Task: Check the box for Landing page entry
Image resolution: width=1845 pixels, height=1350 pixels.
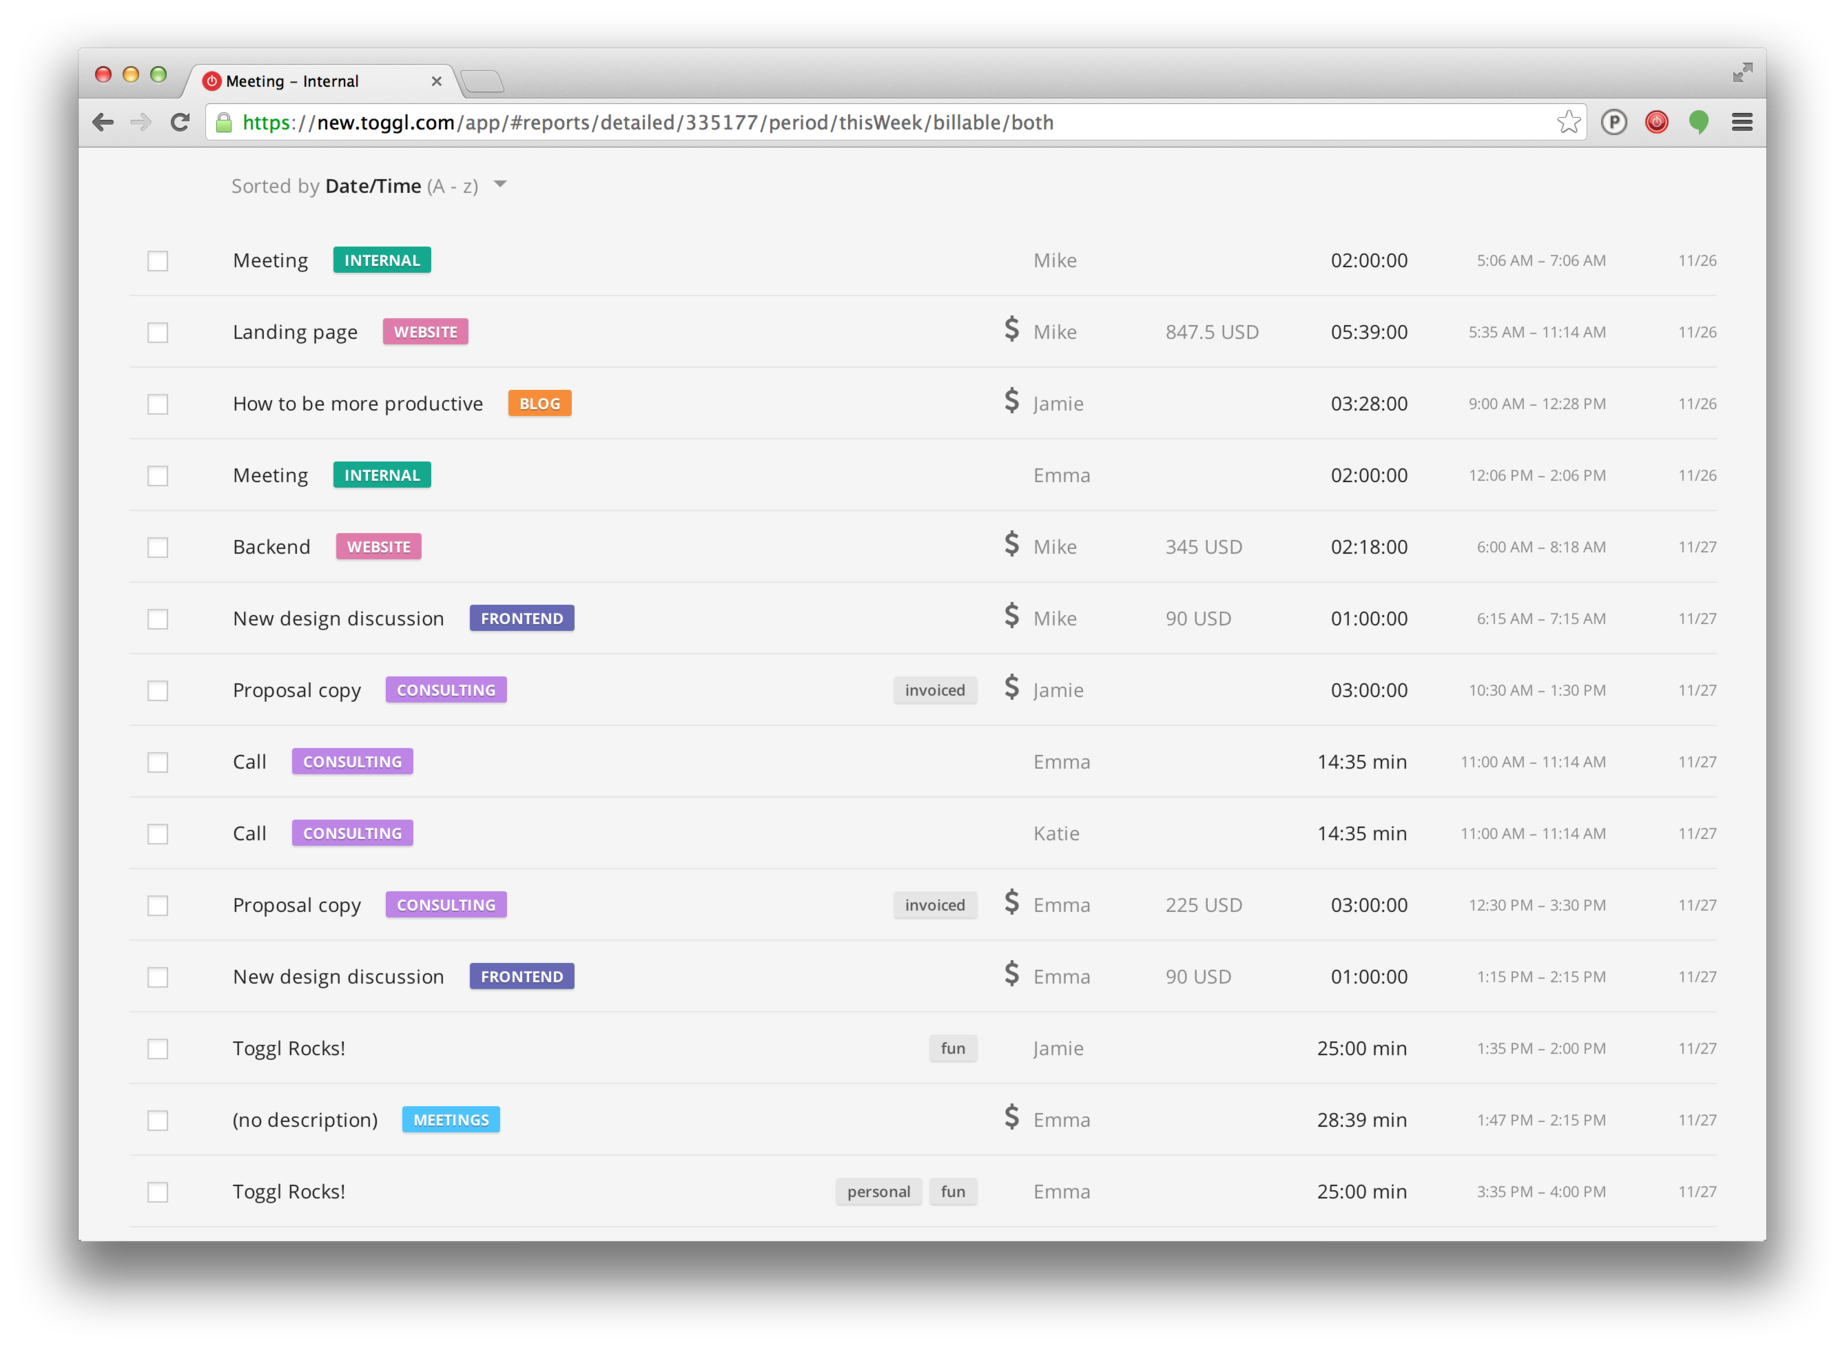Action: click(158, 333)
